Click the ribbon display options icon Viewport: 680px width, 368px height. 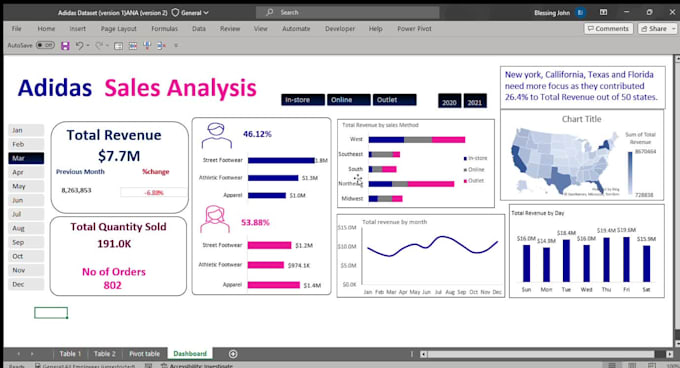point(603,13)
